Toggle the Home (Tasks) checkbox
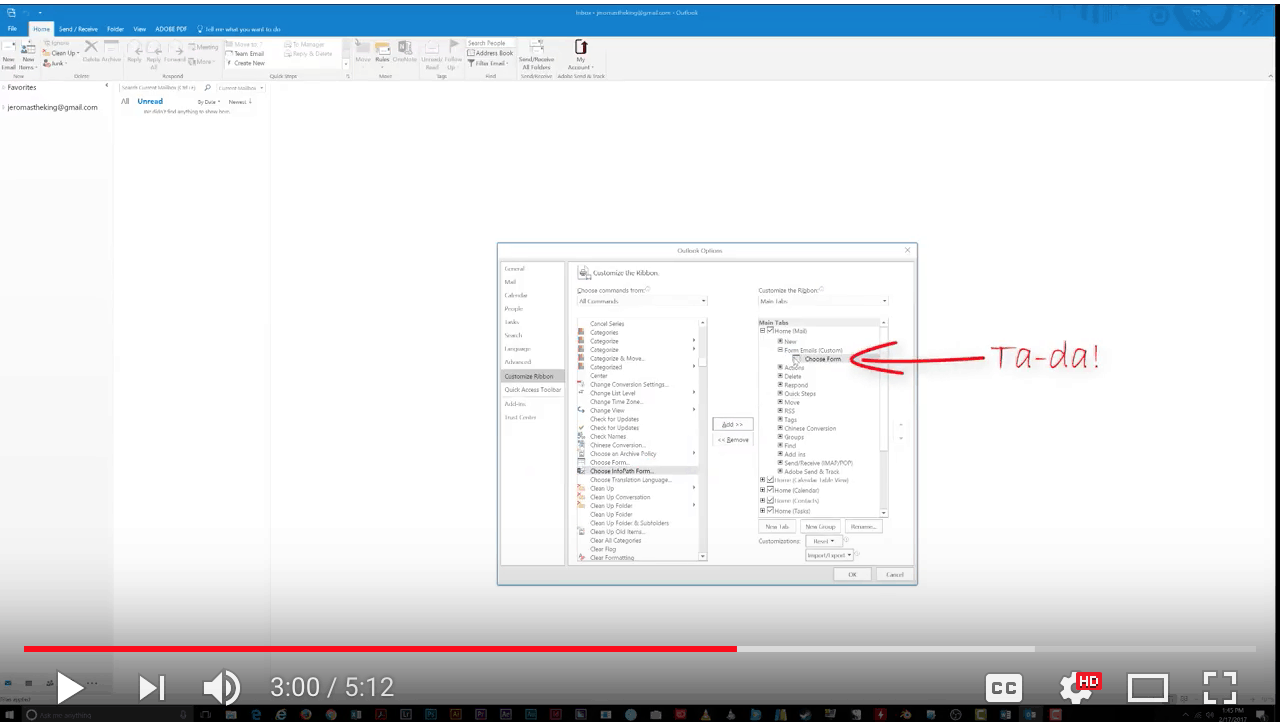Image resolution: width=1280 pixels, height=722 pixels. [770, 511]
